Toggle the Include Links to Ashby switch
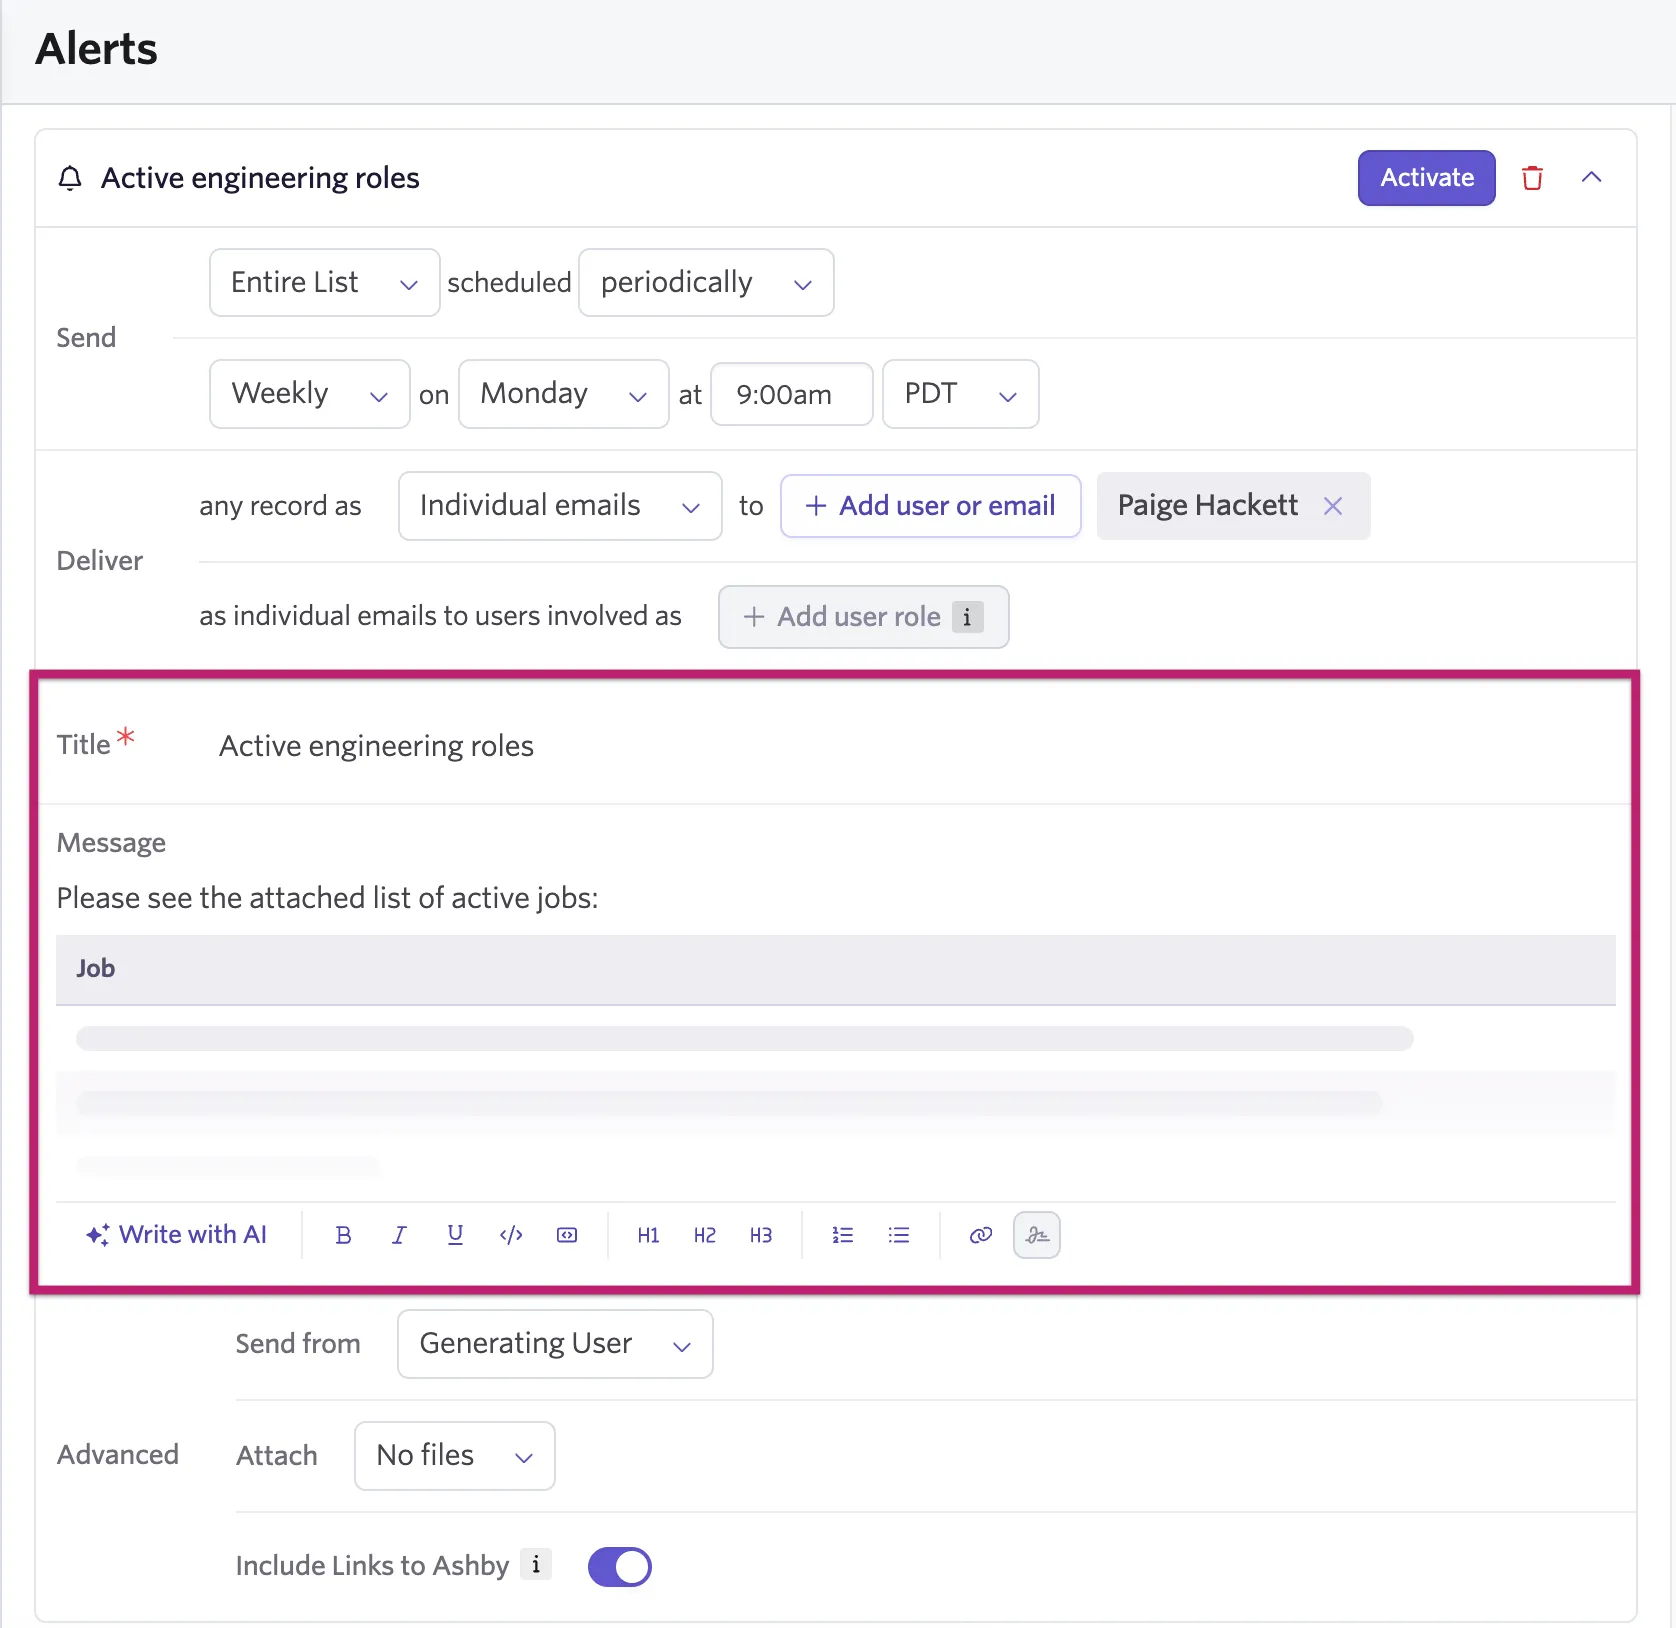Viewport: 1676px width, 1628px height. 620,1566
